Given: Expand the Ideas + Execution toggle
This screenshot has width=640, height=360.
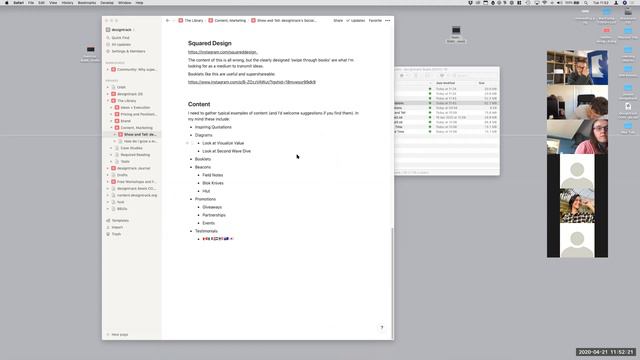Looking at the screenshot, I should (x=111, y=108).
